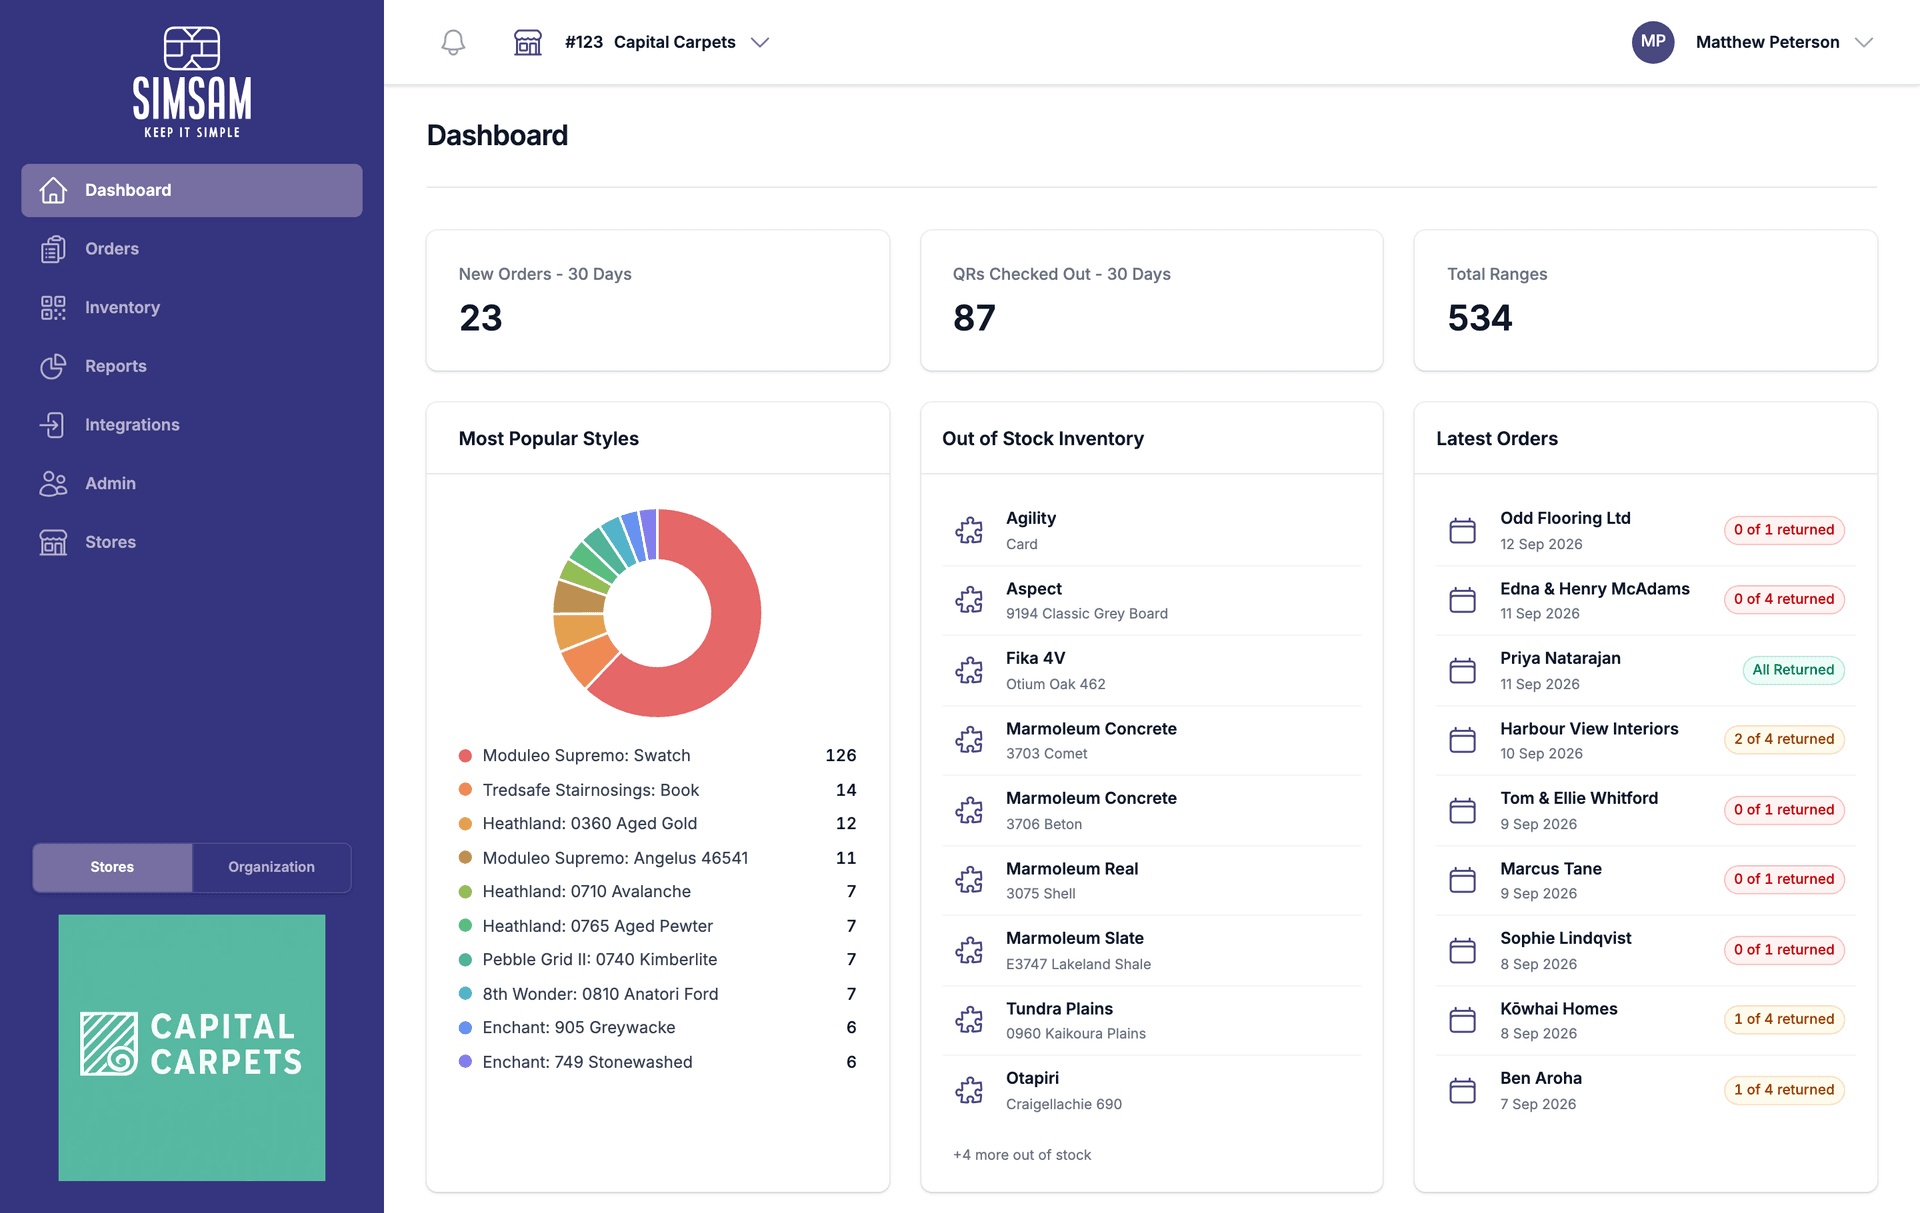Viewport: 1920px width, 1213px height.
Task: Open the Stores sidebar menu item
Action: coord(192,542)
